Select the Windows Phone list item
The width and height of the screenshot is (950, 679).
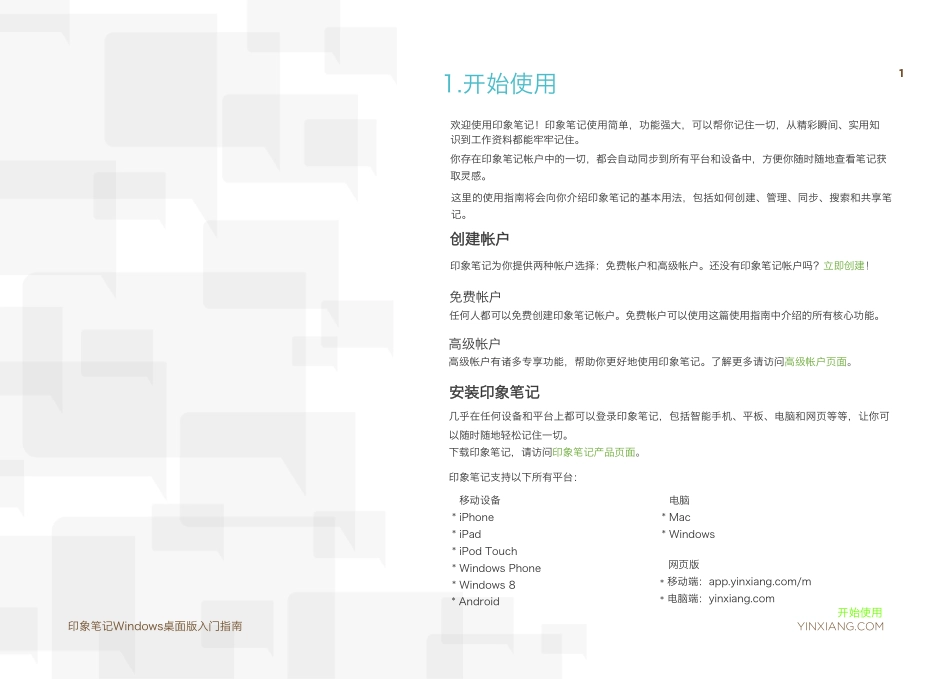coord(500,568)
